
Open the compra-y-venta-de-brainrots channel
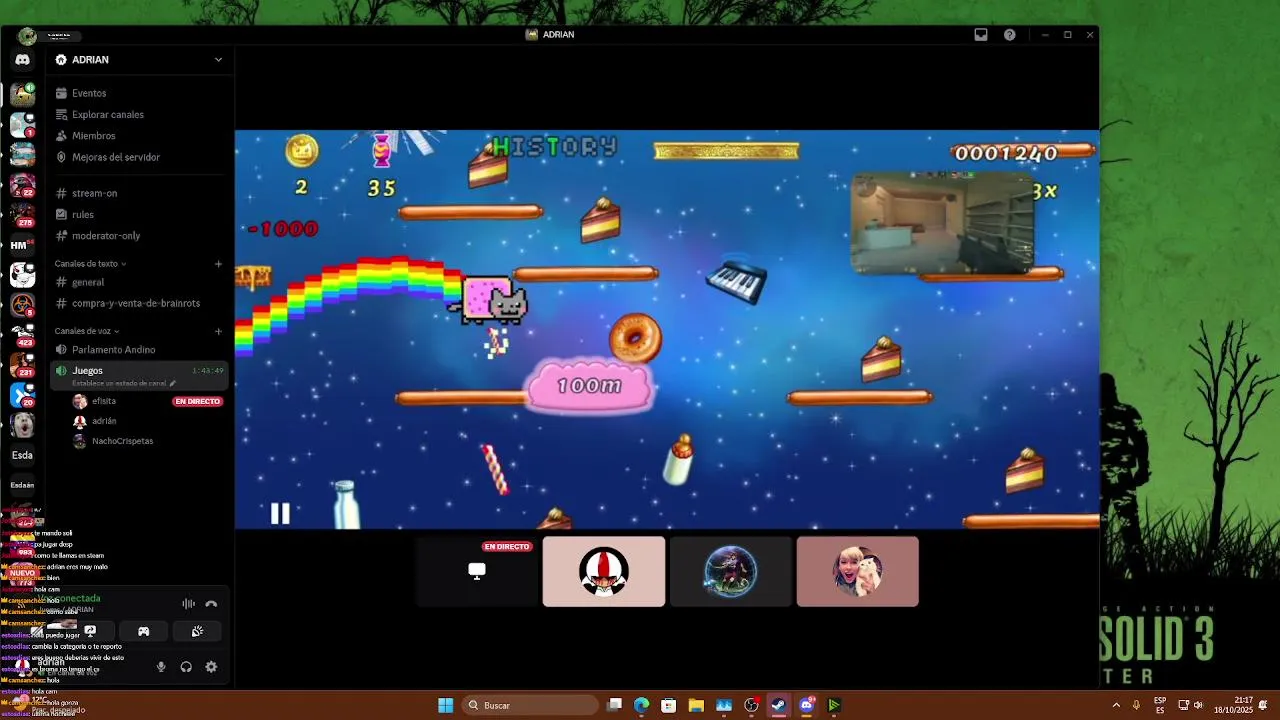click(141, 303)
